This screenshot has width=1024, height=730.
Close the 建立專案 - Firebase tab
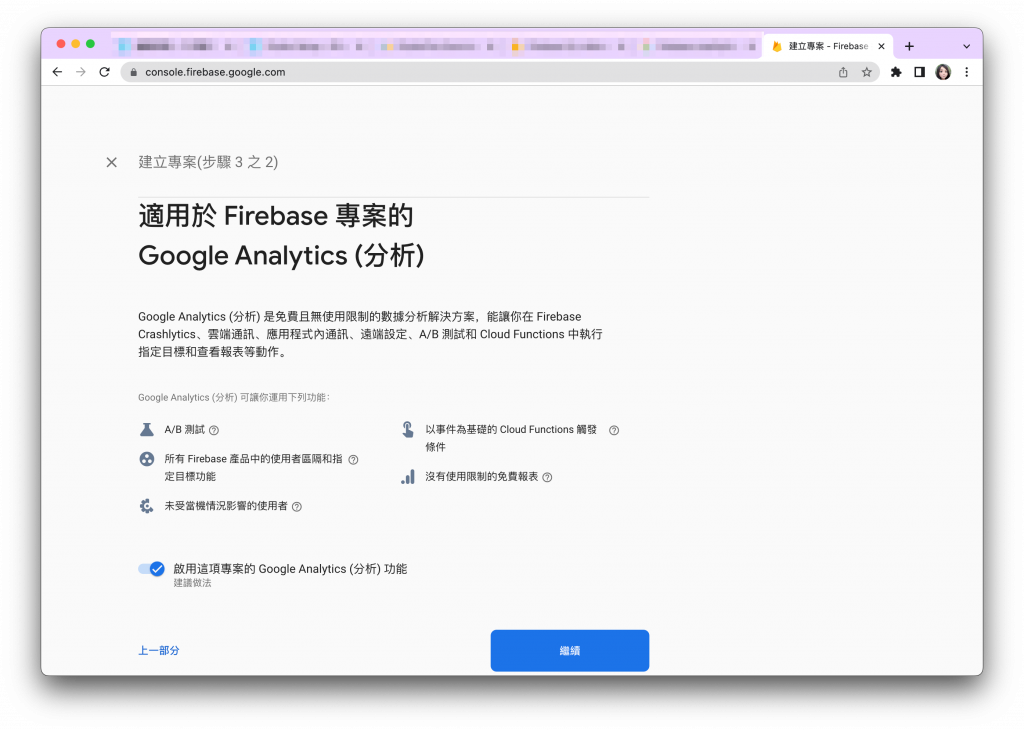(x=881, y=46)
